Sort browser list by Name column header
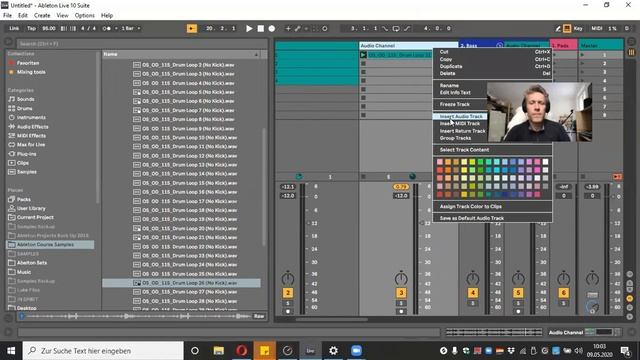This screenshot has width=640, height=360. point(181,54)
